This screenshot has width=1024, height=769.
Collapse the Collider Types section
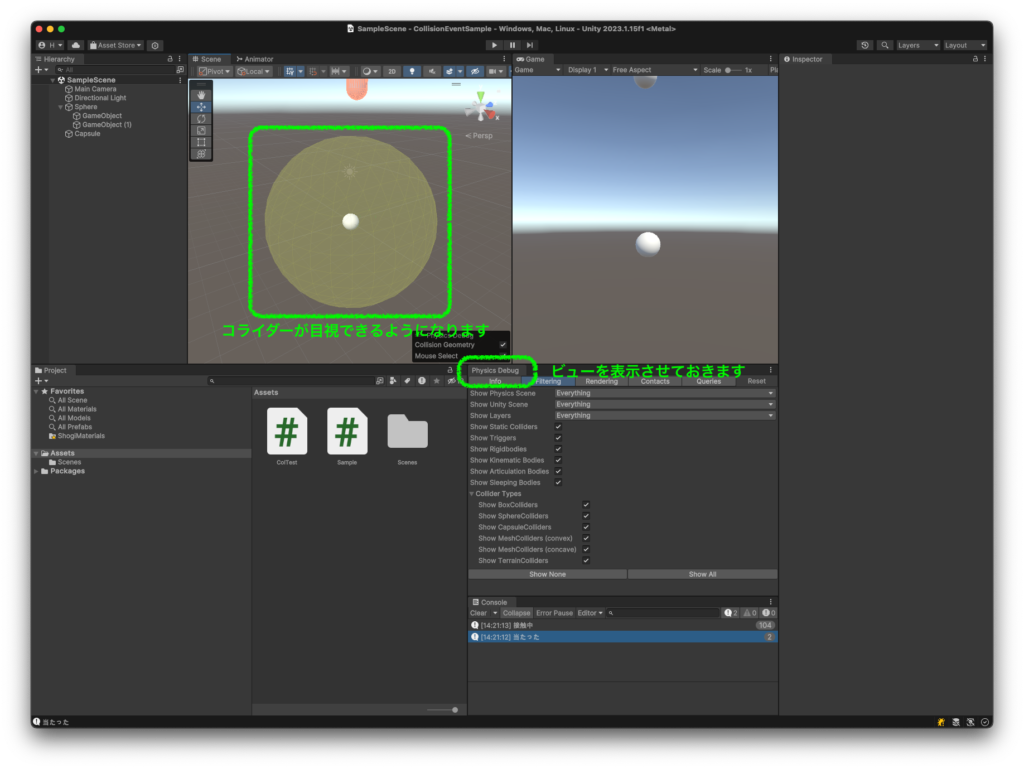pyautogui.click(x=472, y=494)
